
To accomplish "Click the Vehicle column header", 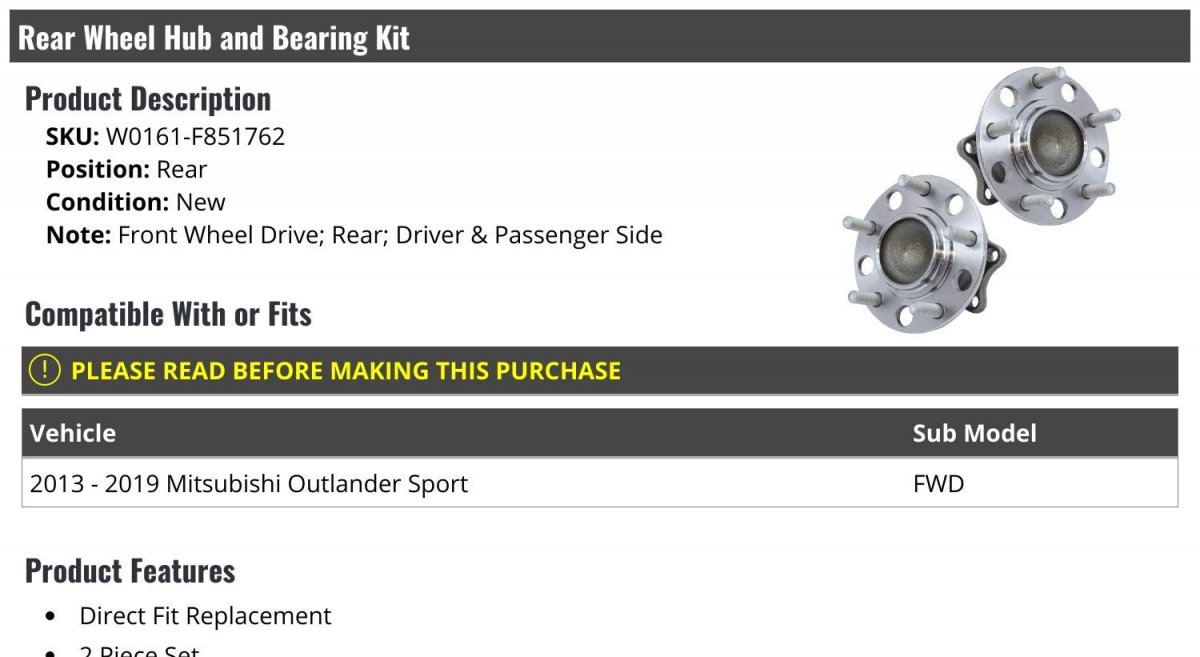I will [x=73, y=433].
